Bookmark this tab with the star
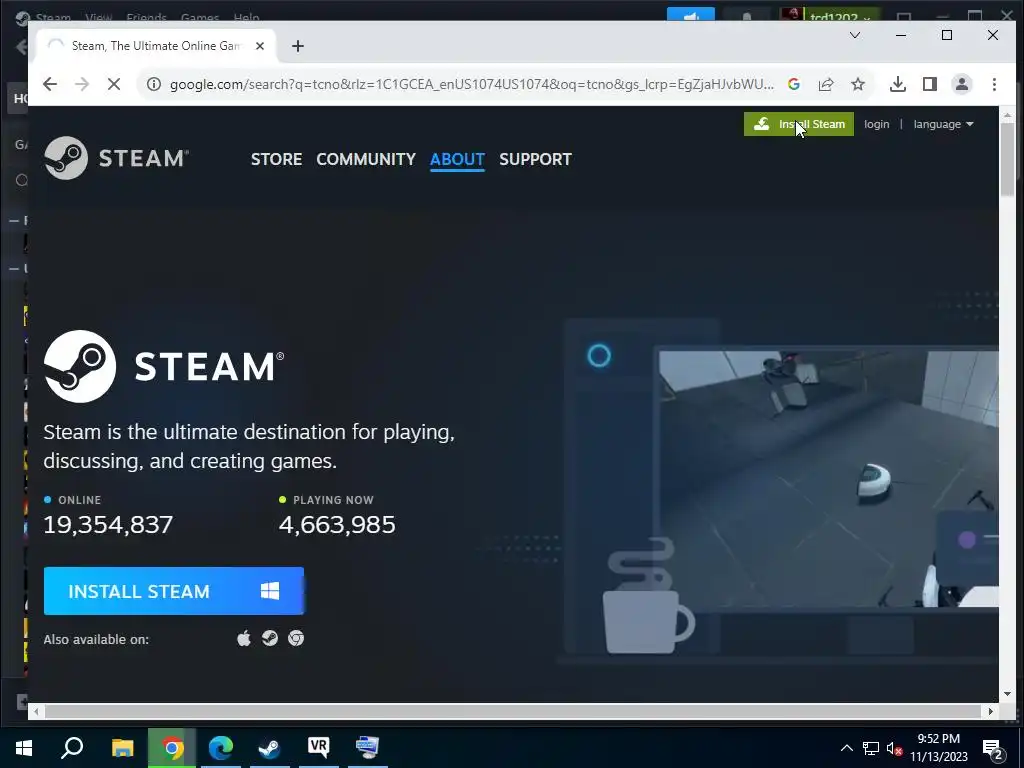 pyautogui.click(x=858, y=84)
